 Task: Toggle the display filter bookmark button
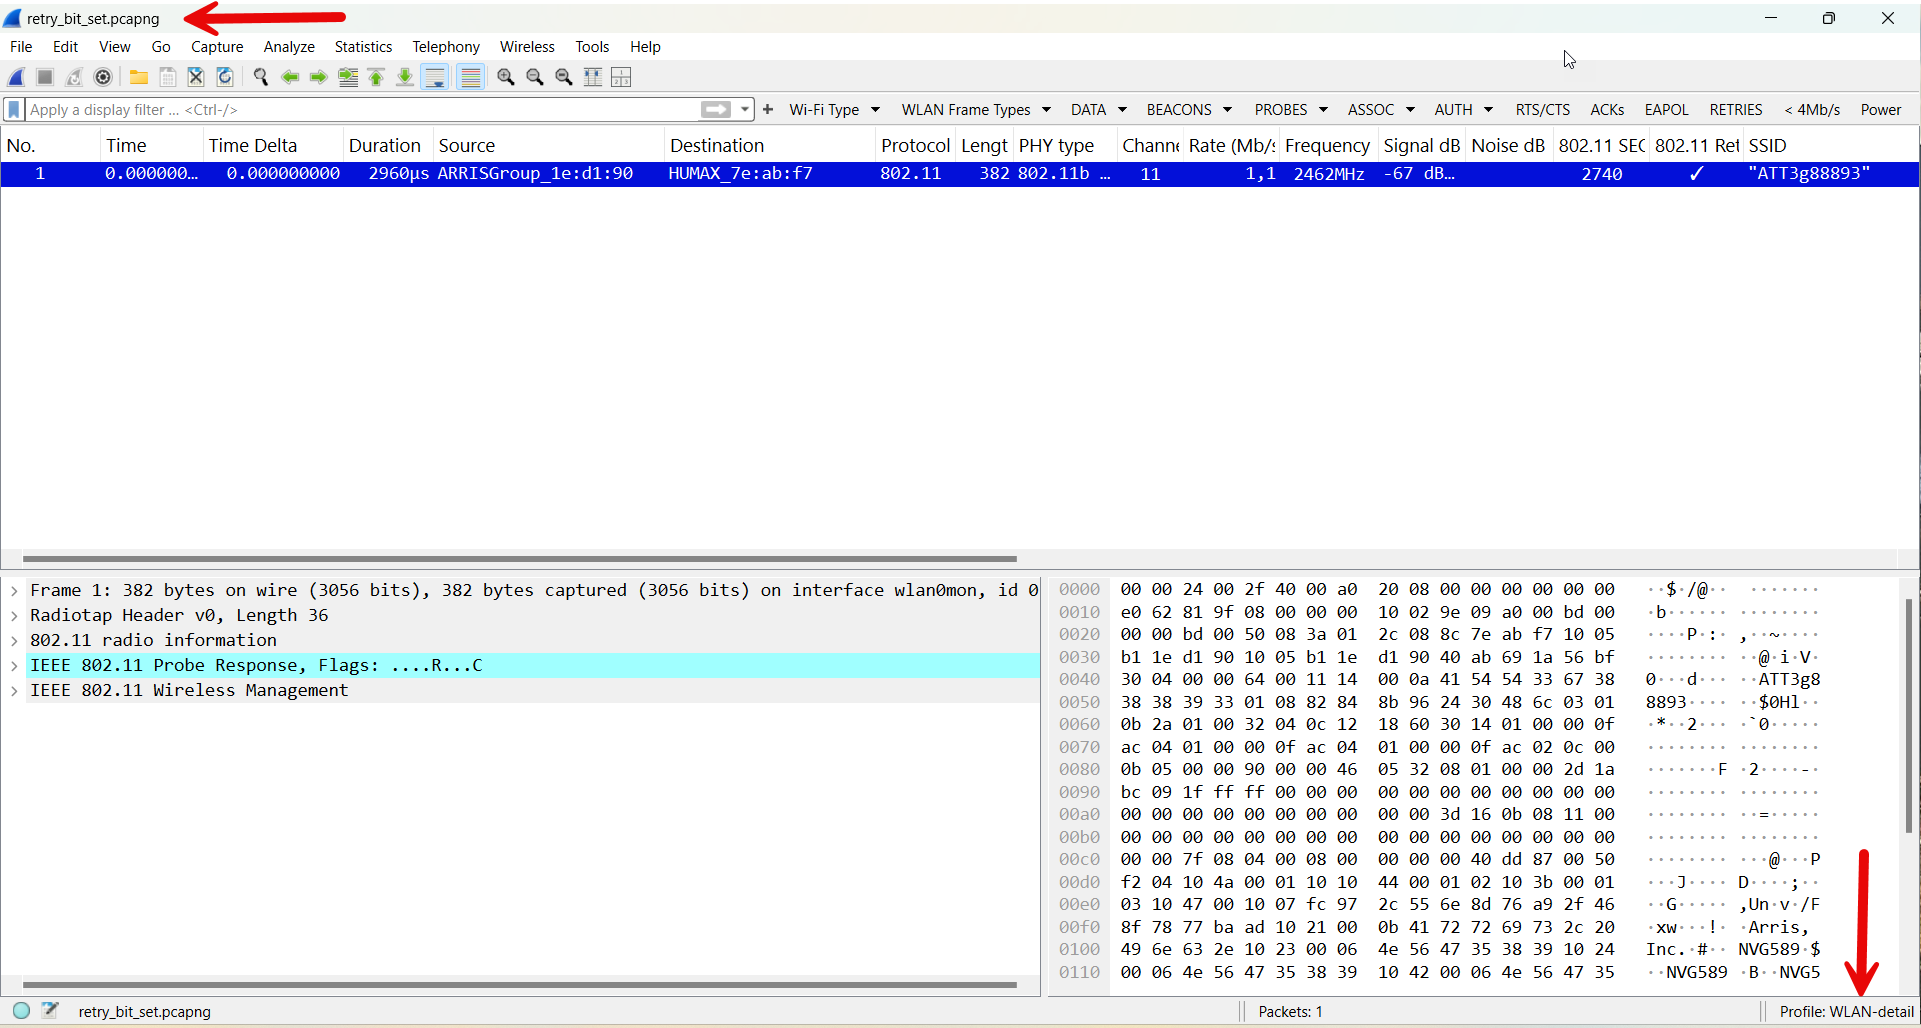[14, 110]
